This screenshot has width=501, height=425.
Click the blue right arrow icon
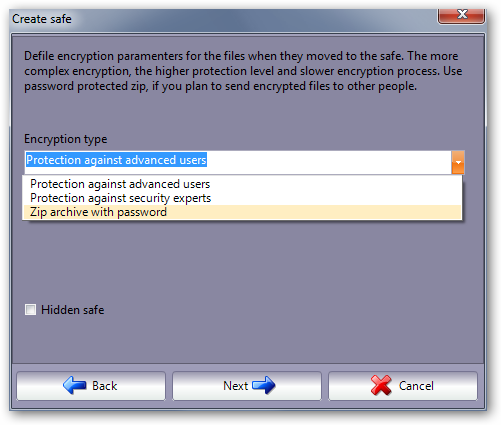coord(264,385)
